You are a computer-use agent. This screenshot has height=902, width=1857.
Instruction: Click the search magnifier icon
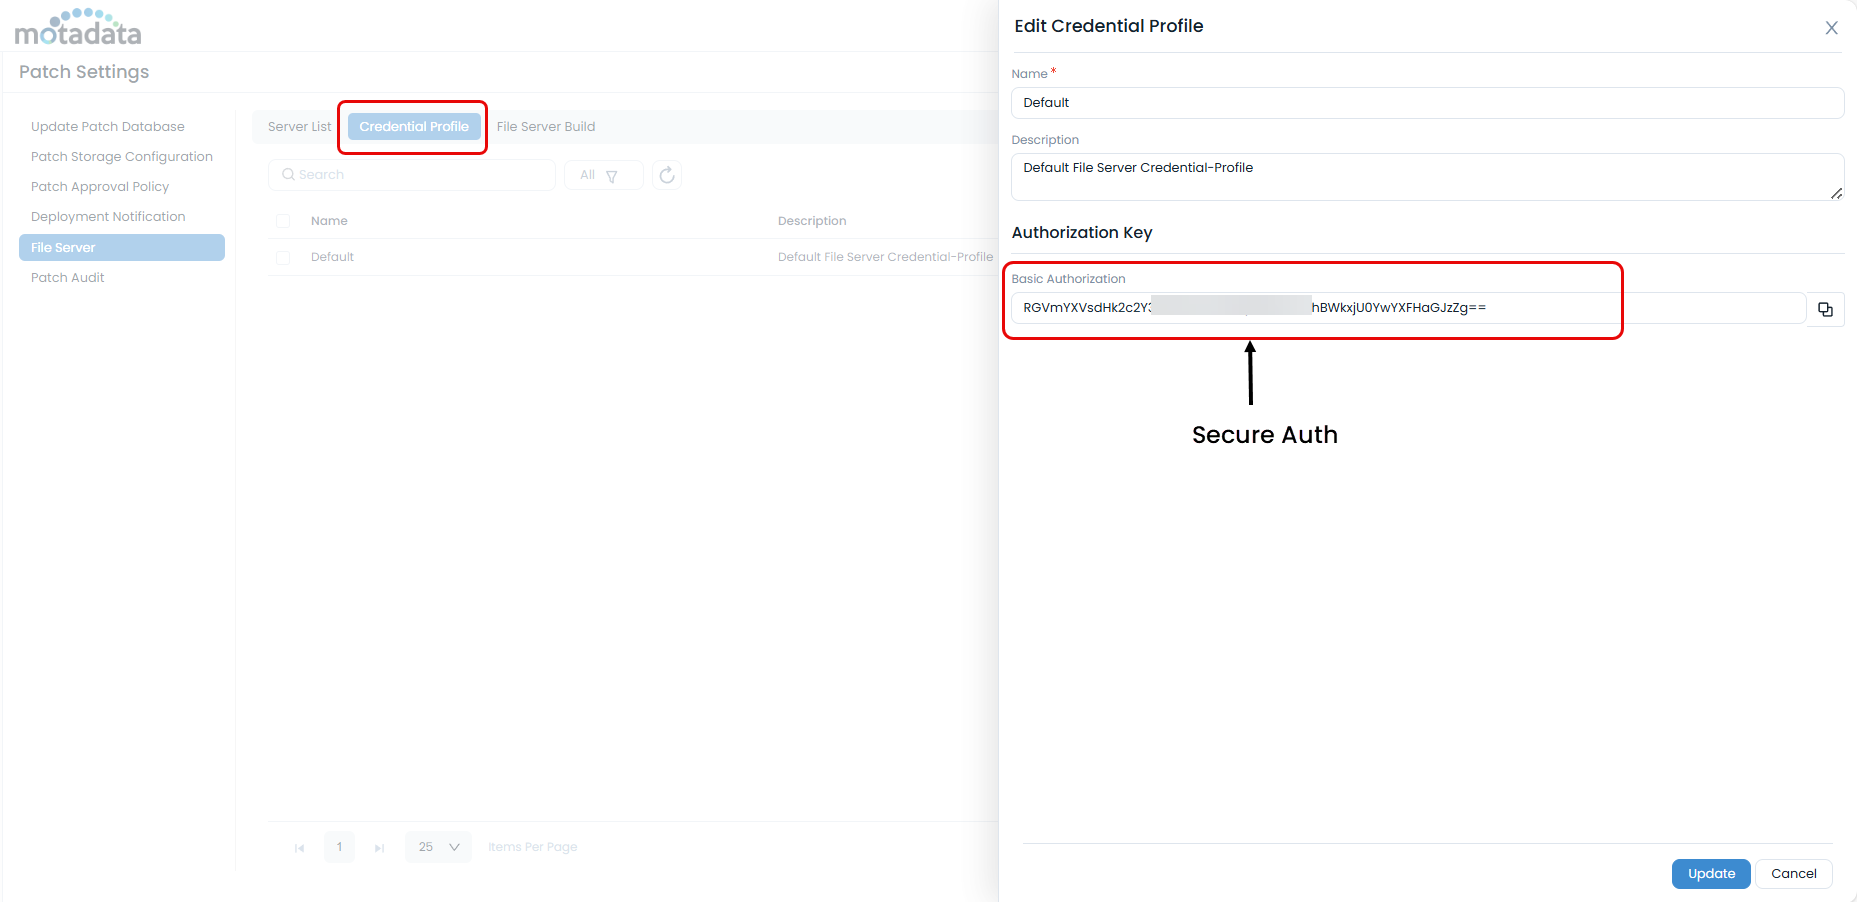coord(288,175)
